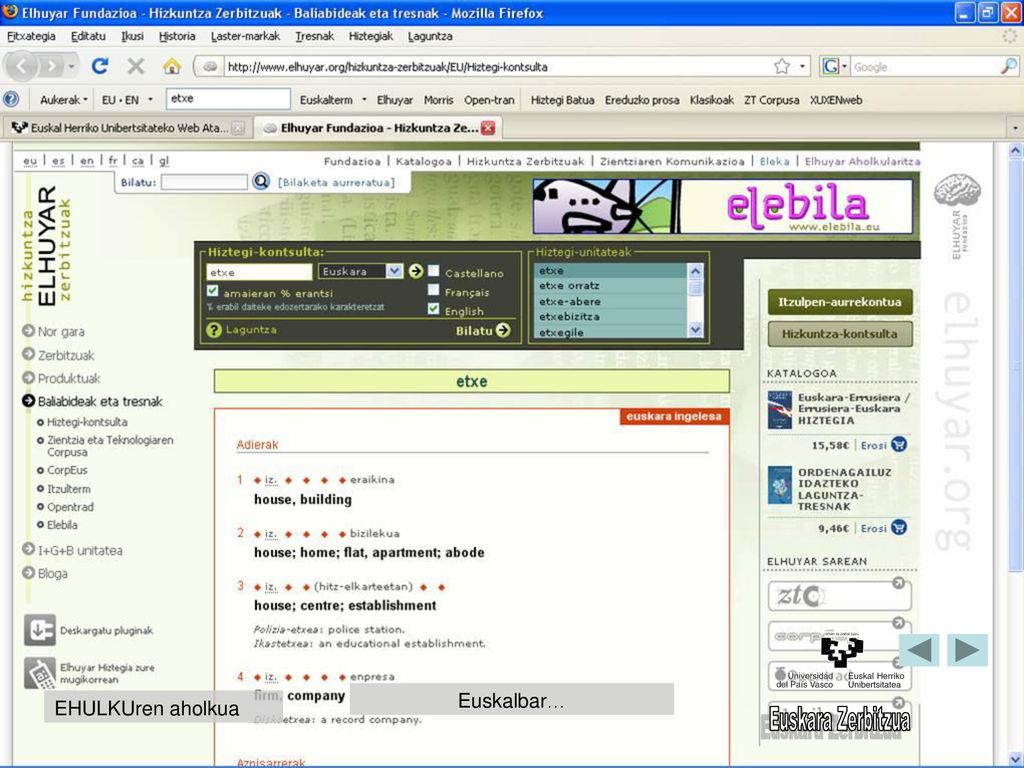Open the Aukerak dropdown in Euskalbar

pyautogui.click(x=63, y=100)
